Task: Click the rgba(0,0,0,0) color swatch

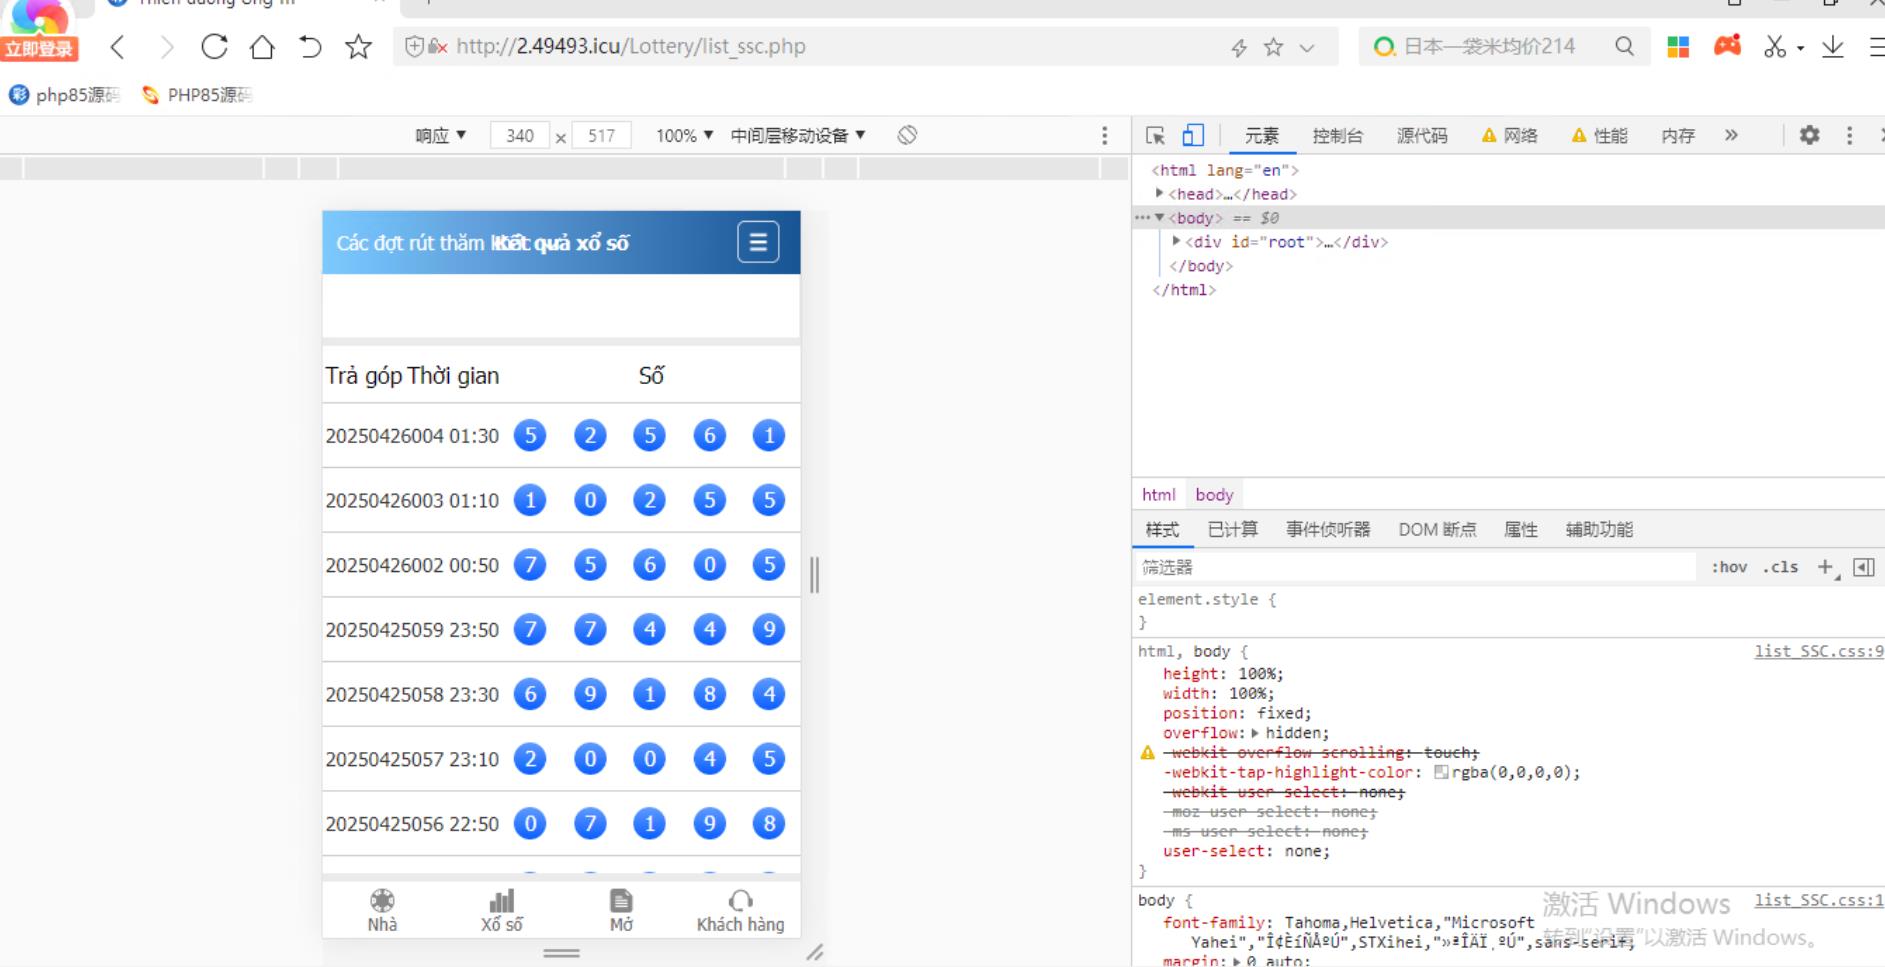Action: [x=1441, y=772]
